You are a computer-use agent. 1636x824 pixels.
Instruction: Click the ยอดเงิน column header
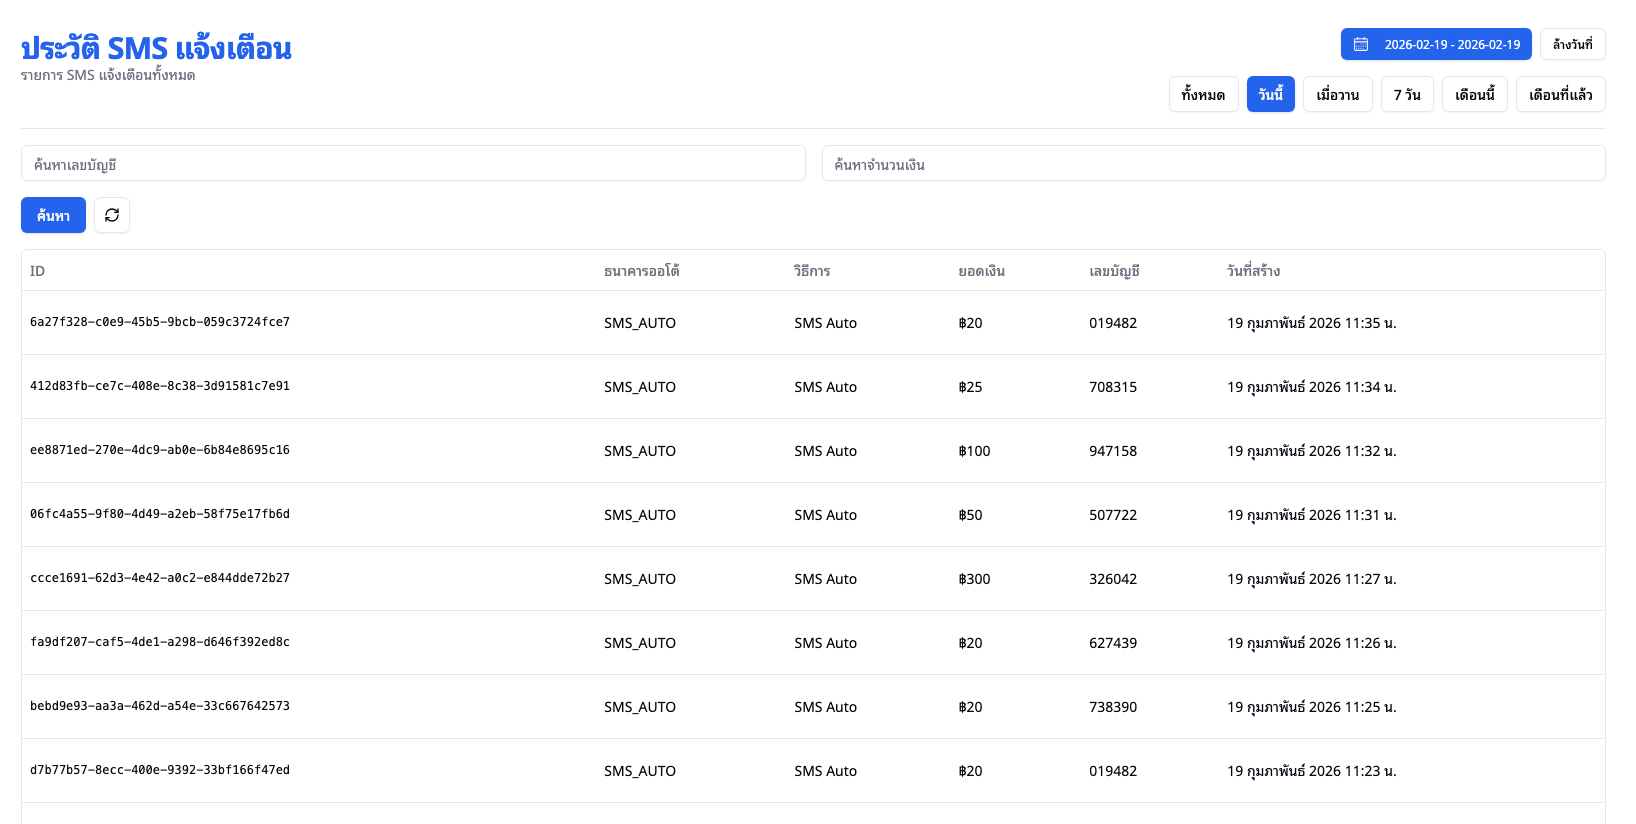coord(981,271)
